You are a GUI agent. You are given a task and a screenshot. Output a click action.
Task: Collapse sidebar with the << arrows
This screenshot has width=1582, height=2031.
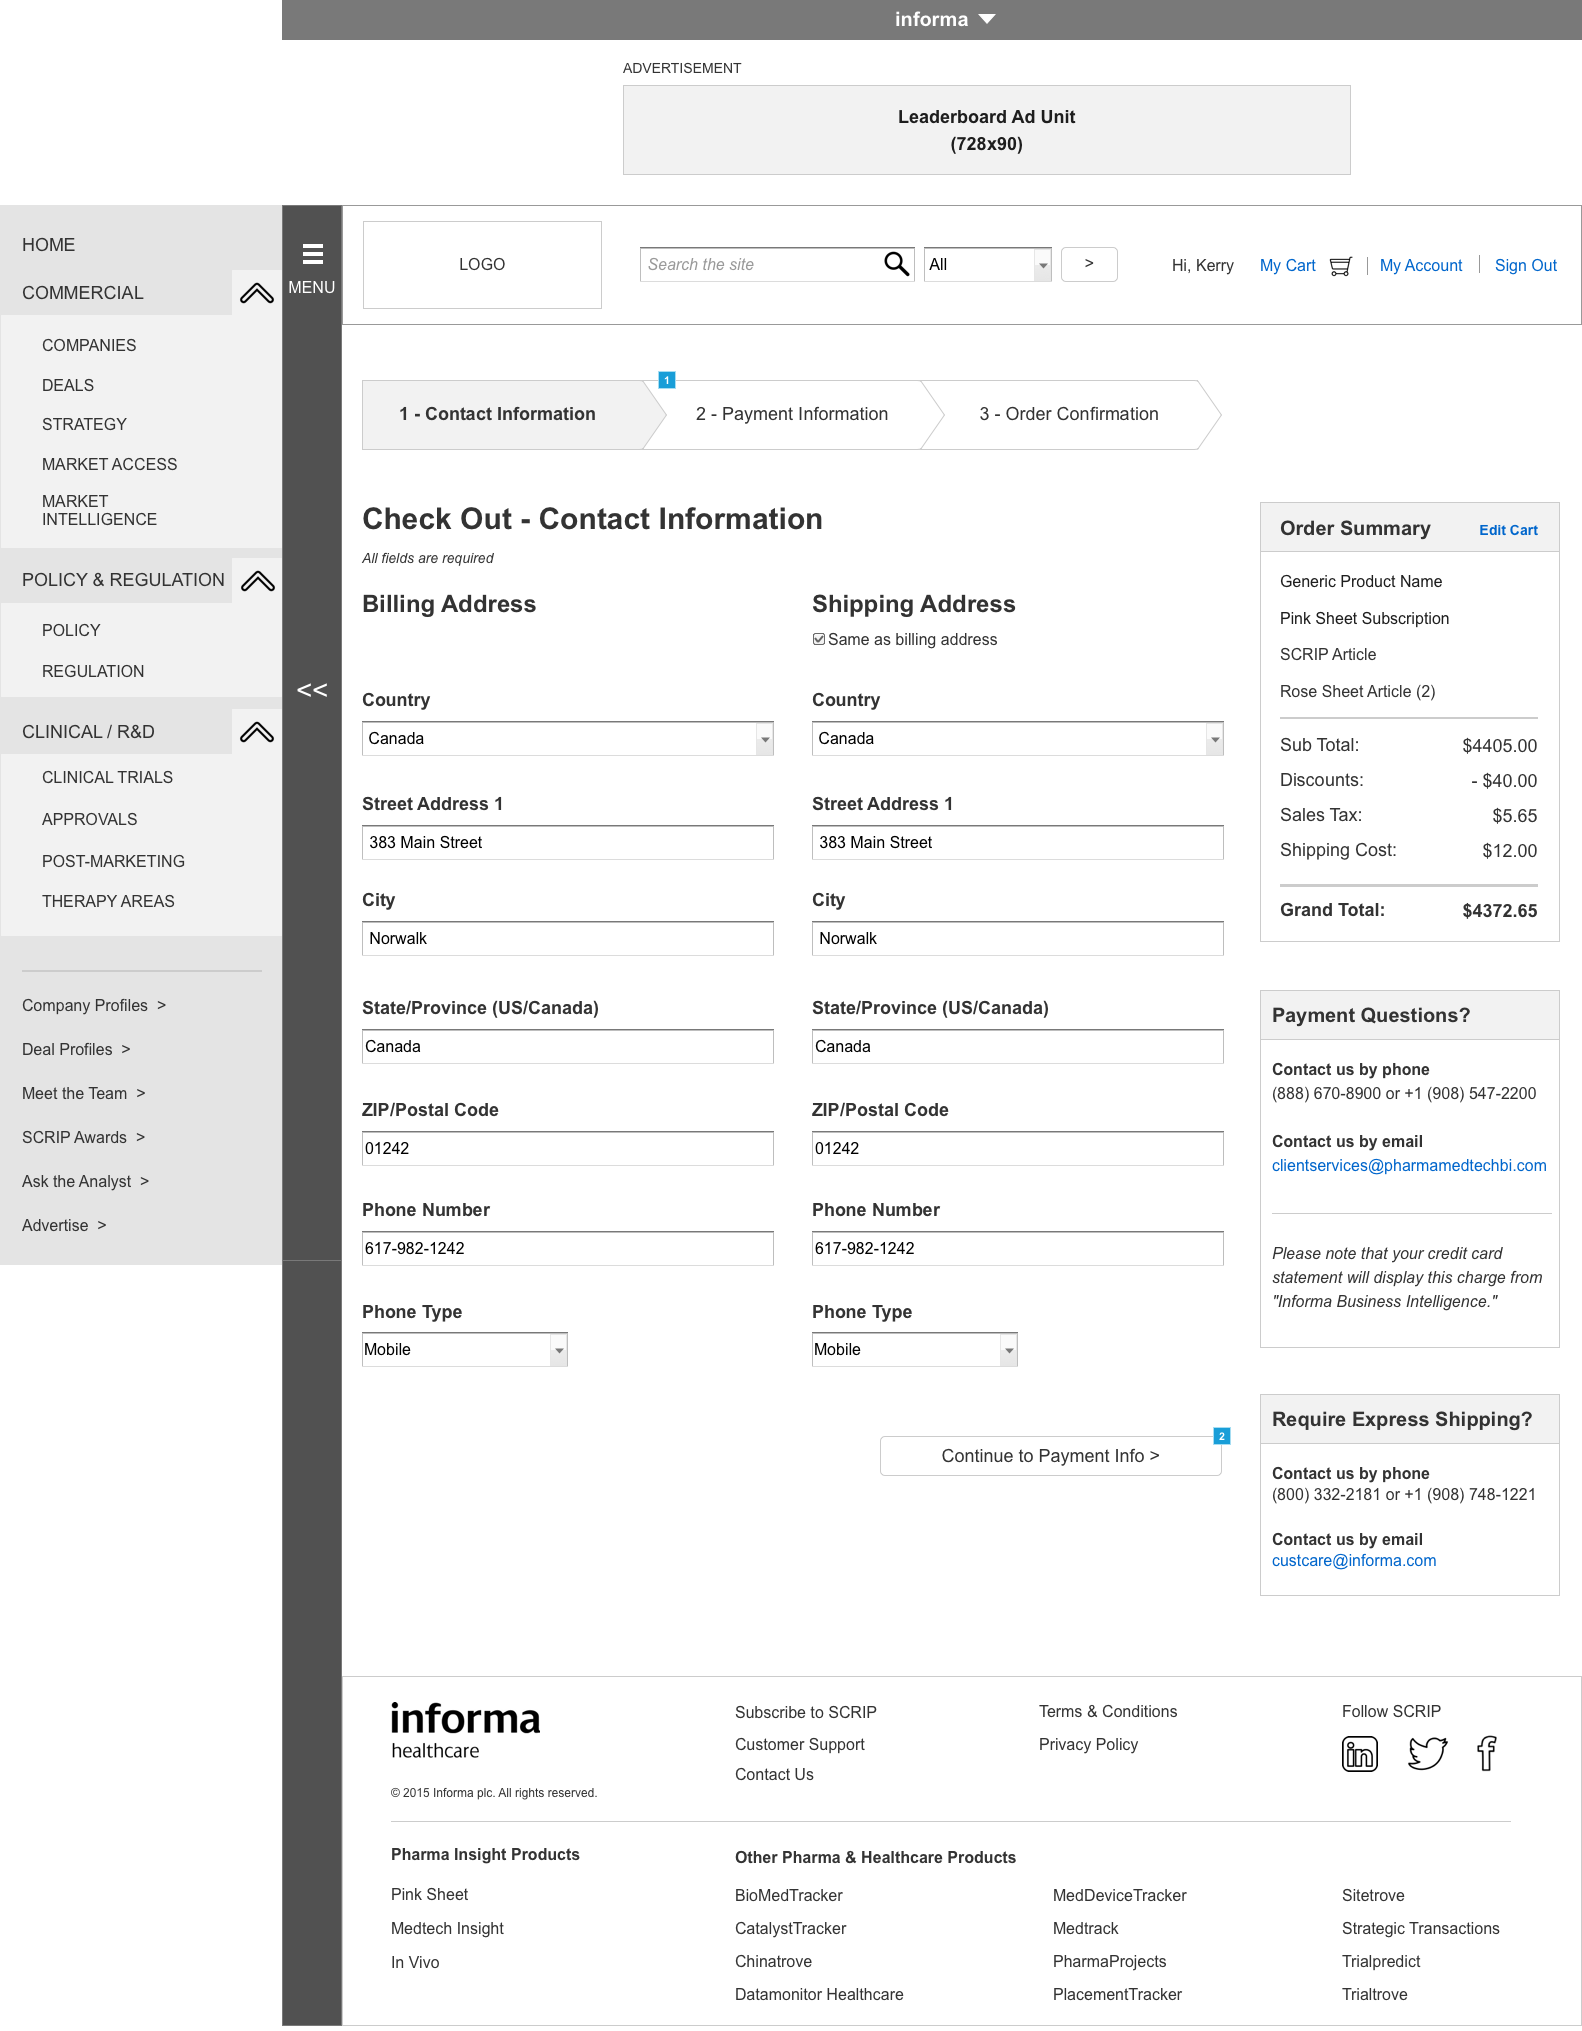click(x=312, y=690)
